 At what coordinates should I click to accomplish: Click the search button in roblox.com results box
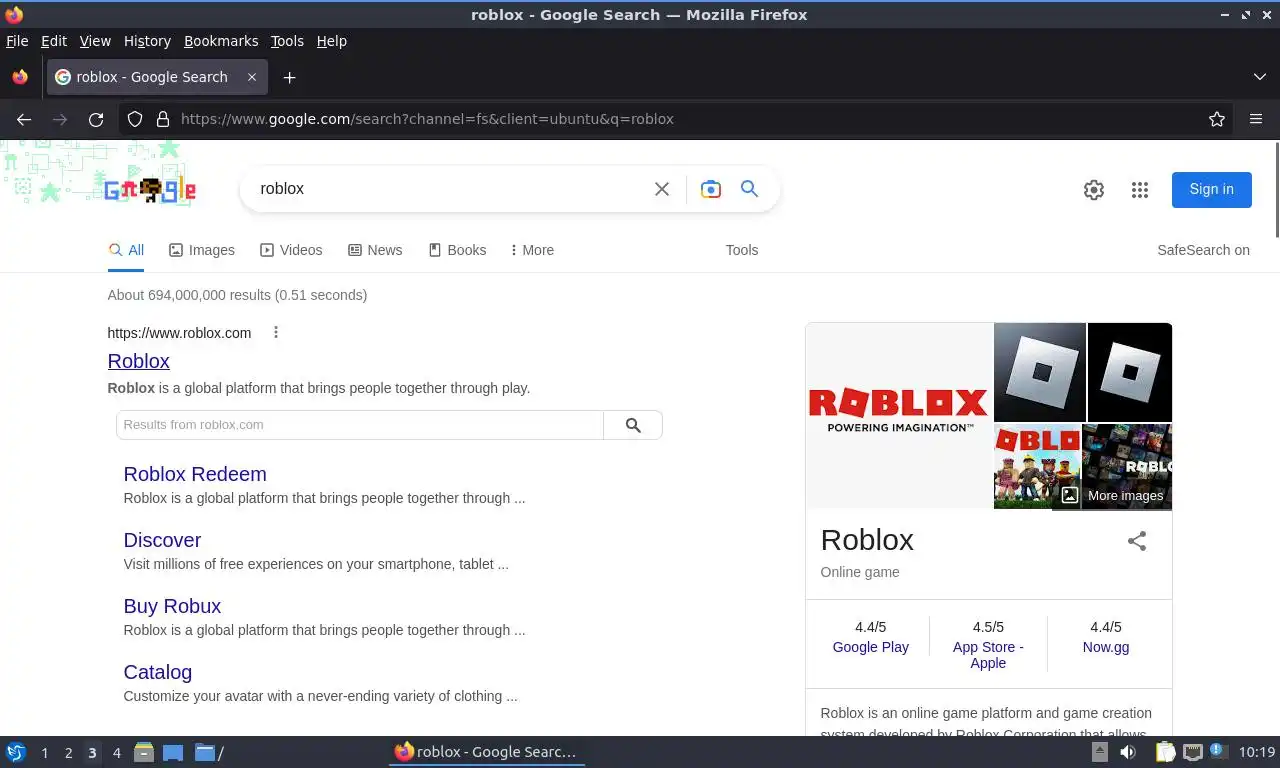(633, 425)
